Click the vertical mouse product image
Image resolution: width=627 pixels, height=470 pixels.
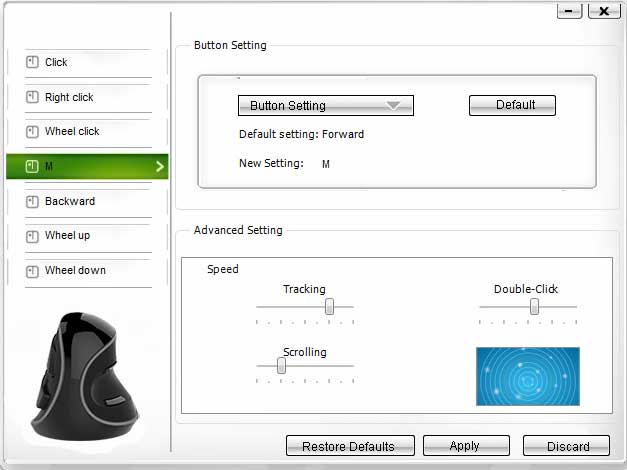(x=85, y=376)
